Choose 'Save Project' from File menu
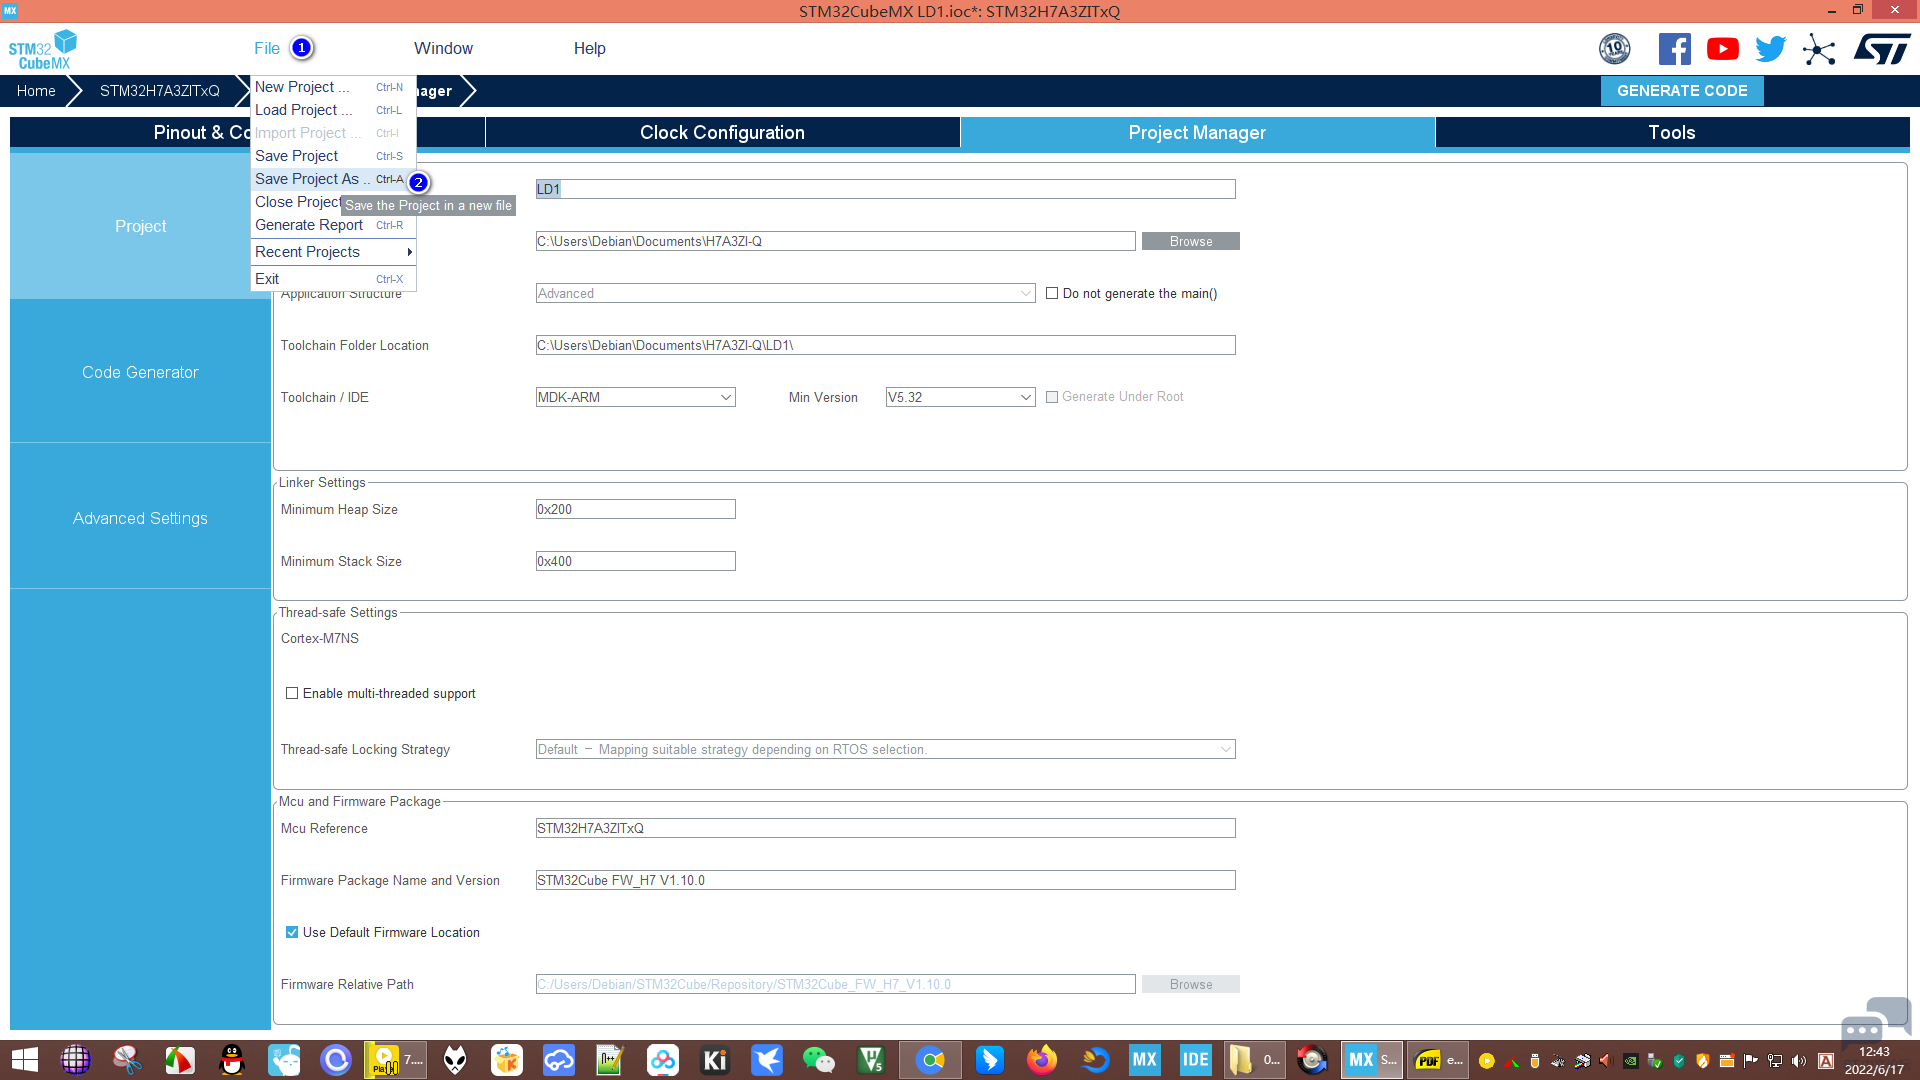Viewport: 1920px width, 1080px height. coord(333,156)
